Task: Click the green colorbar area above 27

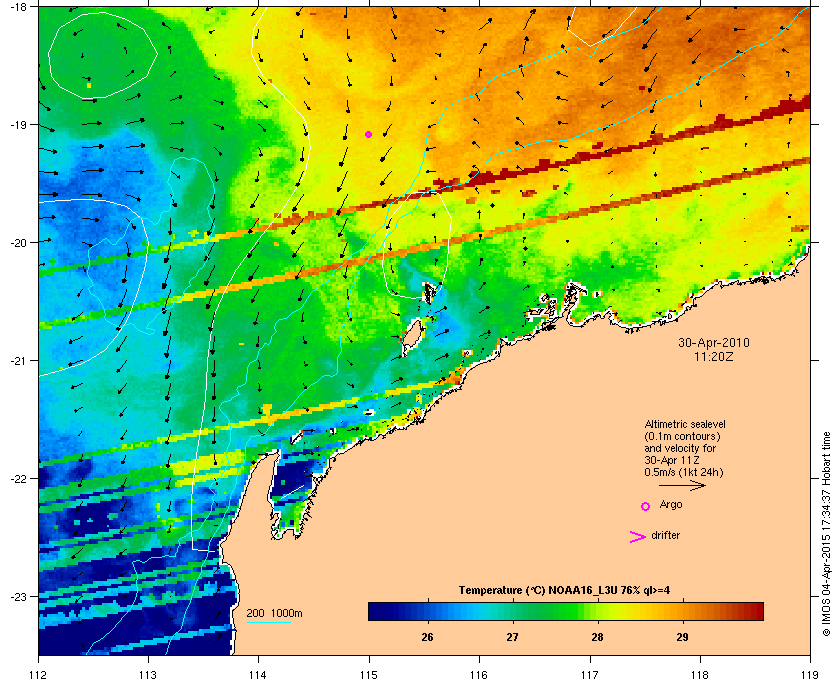Action: (513, 611)
